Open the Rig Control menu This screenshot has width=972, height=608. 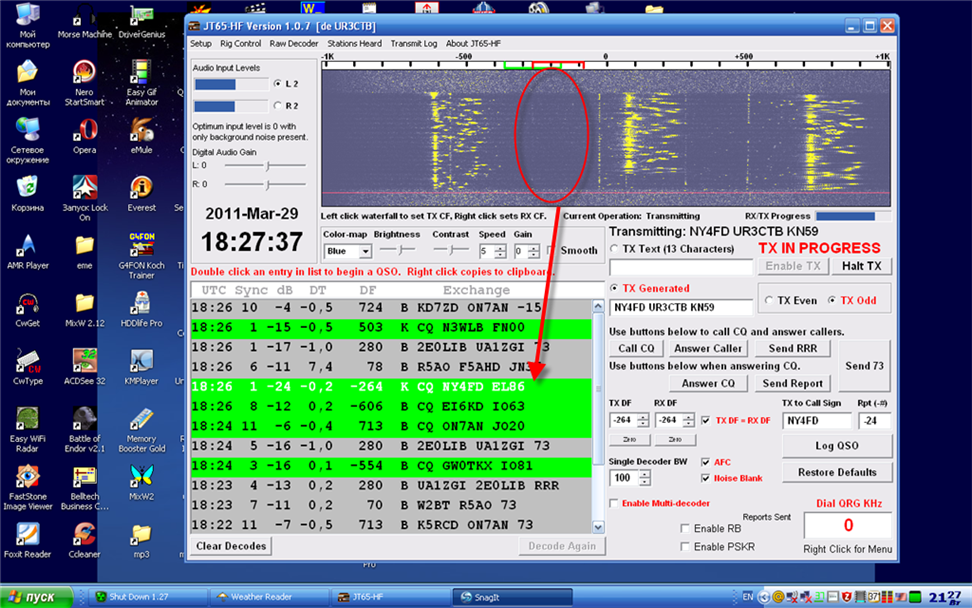[x=240, y=44]
